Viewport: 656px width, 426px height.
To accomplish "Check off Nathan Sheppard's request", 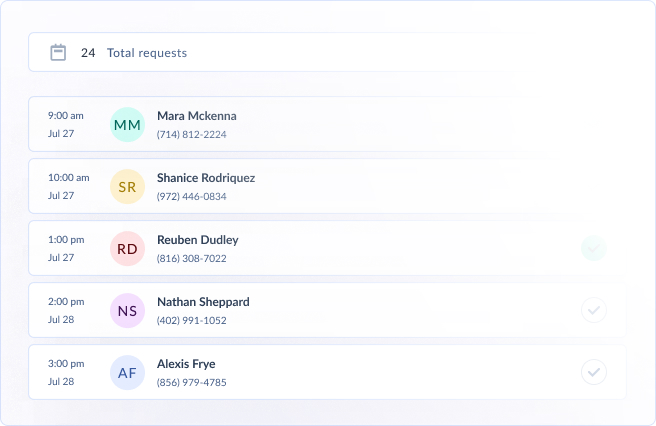I will (594, 311).
